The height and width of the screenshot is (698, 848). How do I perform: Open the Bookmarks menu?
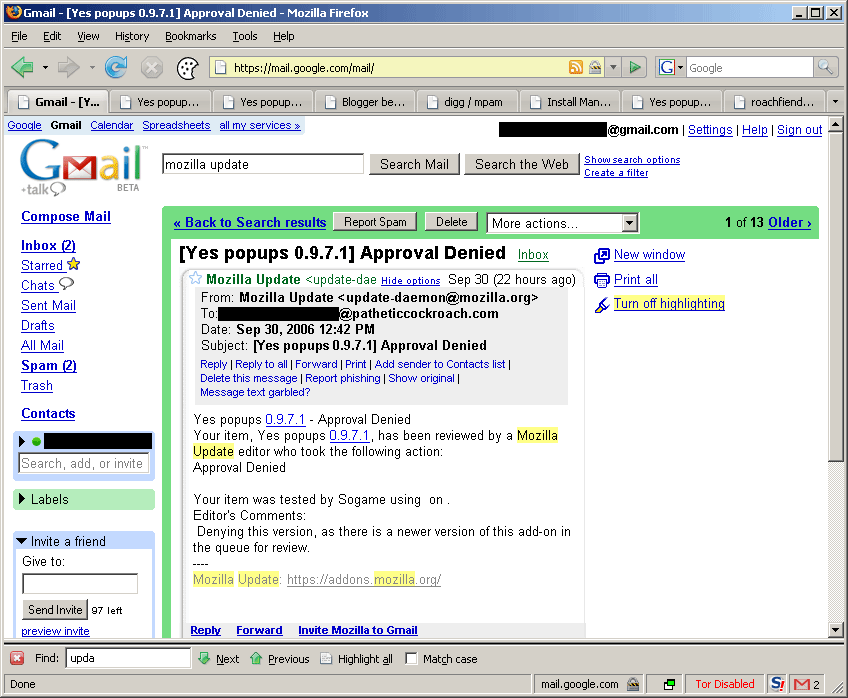[190, 36]
